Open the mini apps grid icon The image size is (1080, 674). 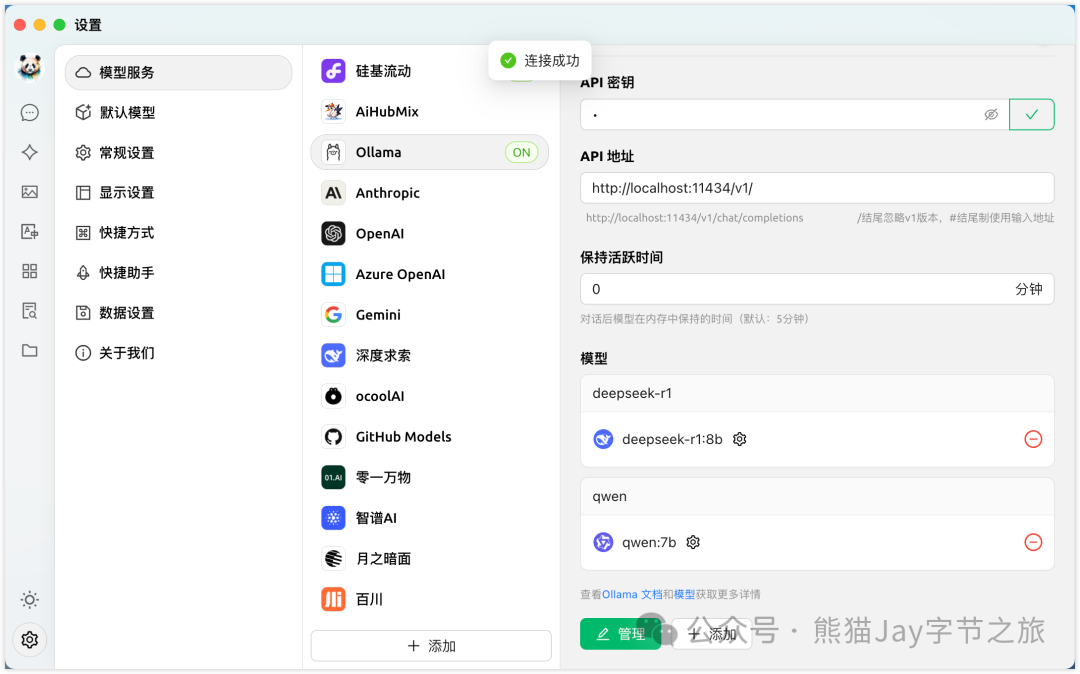point(30,271)
